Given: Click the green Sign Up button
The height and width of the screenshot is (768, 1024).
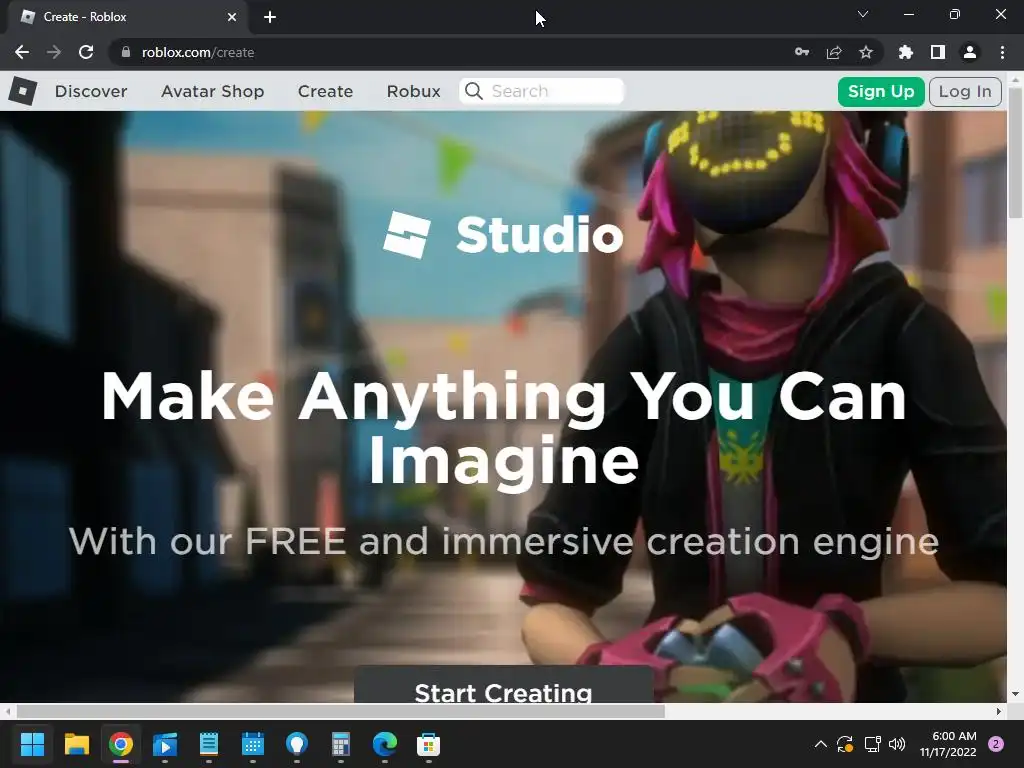Looking at the screenshot, I should tap(881, 91).
